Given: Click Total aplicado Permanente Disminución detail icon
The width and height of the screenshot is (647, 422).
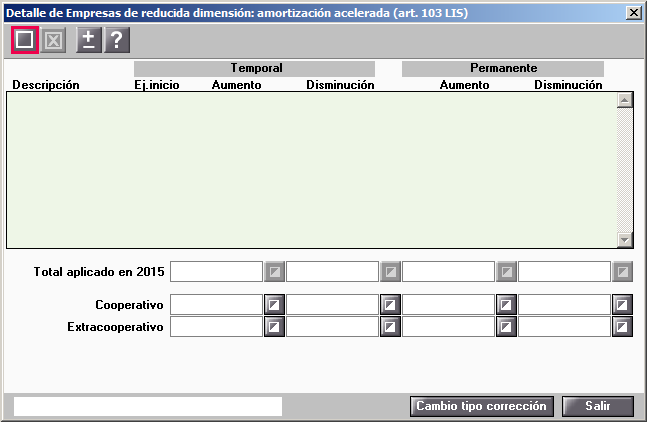Looking at the screenshot, I should tap(622, 271).
